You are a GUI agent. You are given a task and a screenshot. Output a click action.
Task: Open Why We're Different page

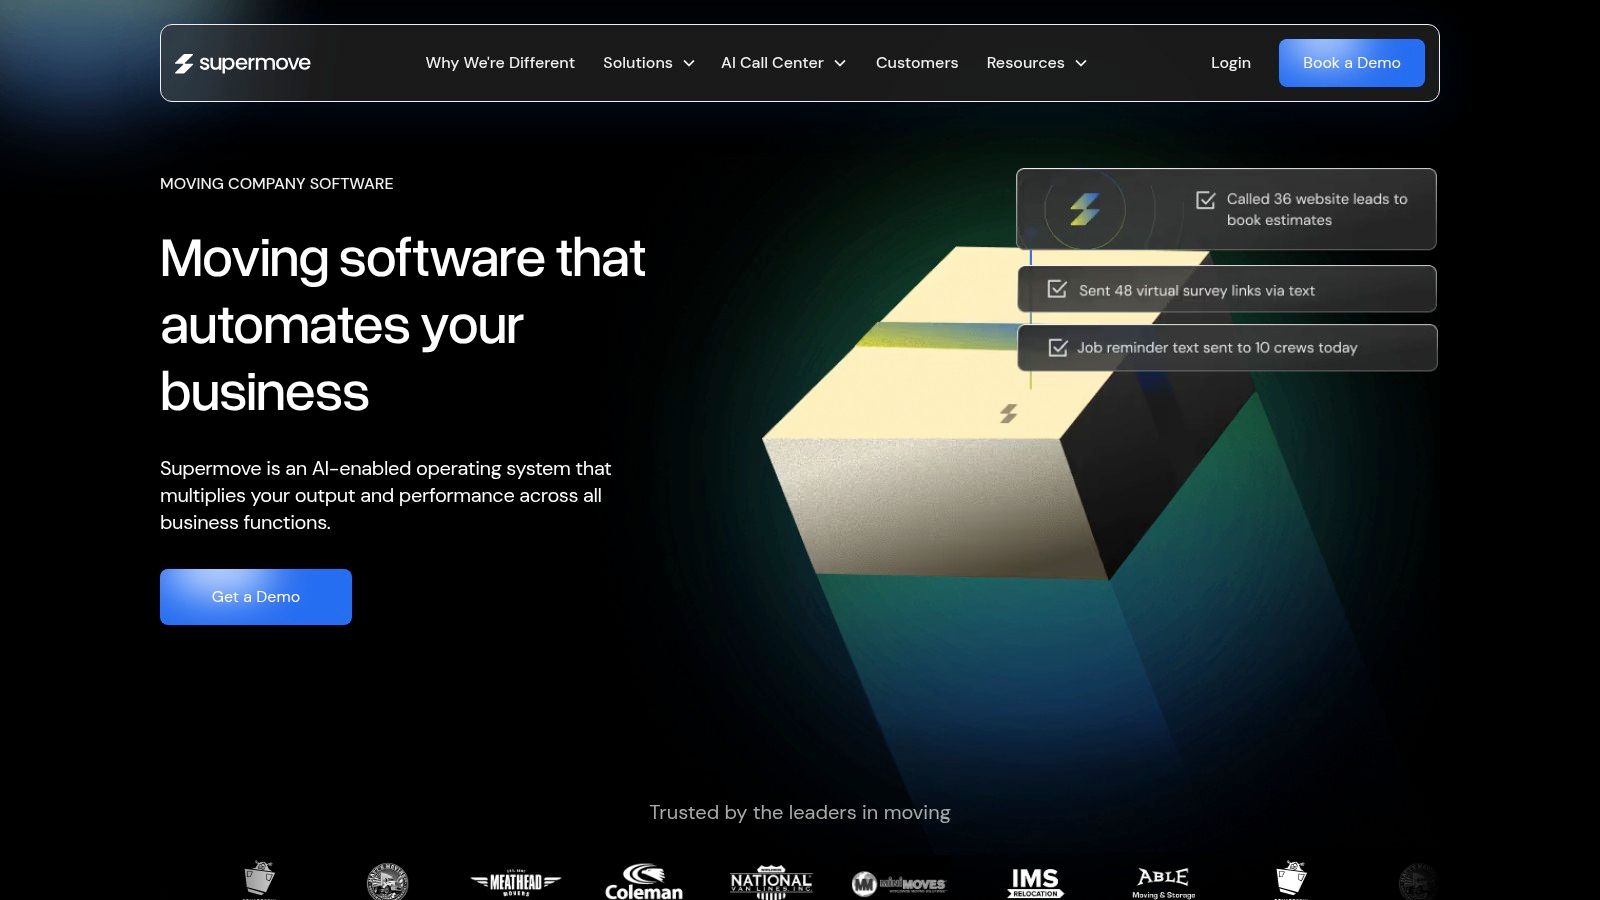click(x=500, y=63)
